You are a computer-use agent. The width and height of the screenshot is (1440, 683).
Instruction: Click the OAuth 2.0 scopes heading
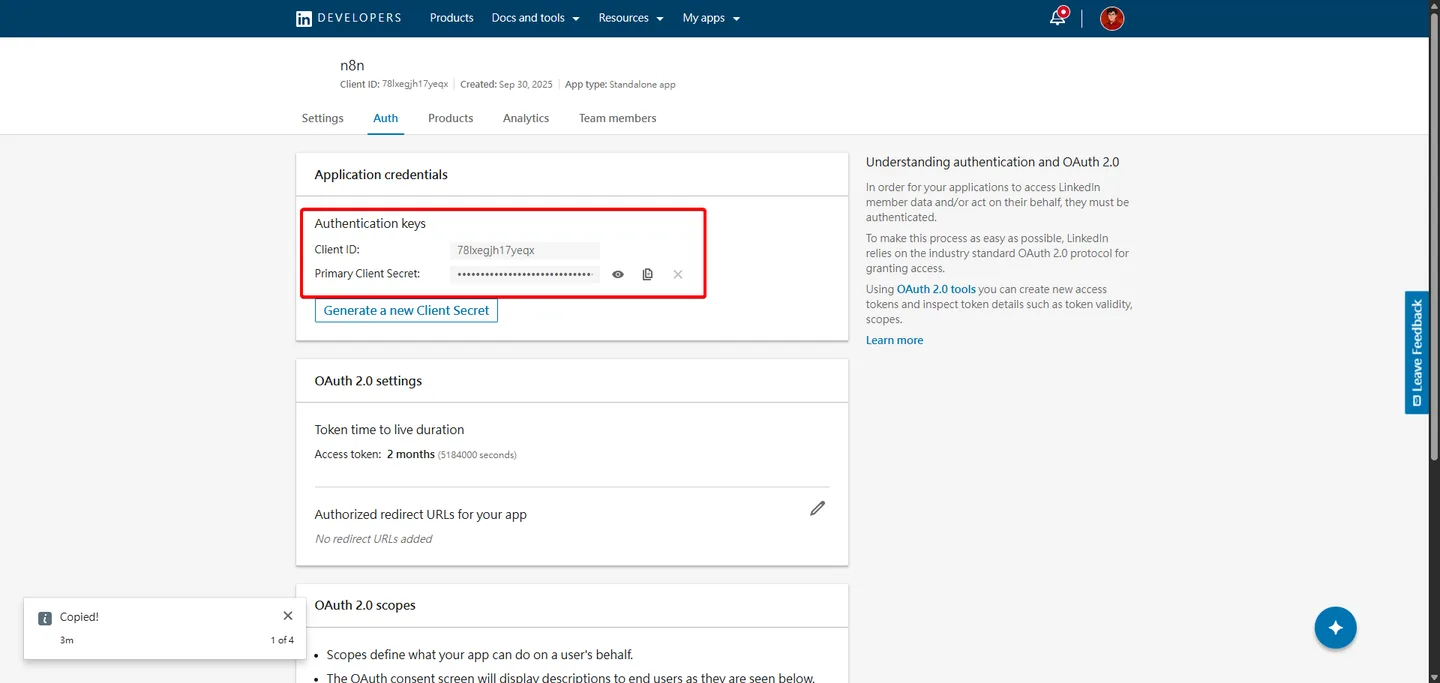[365, 605]
